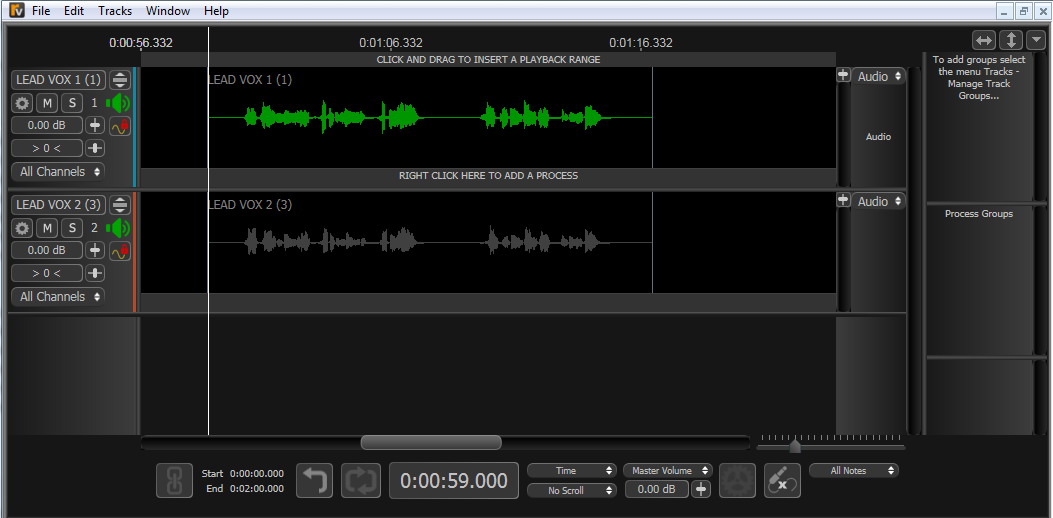Click the chain link icon near Start/End
This screenshot has width=1053, height=518.
174,481
